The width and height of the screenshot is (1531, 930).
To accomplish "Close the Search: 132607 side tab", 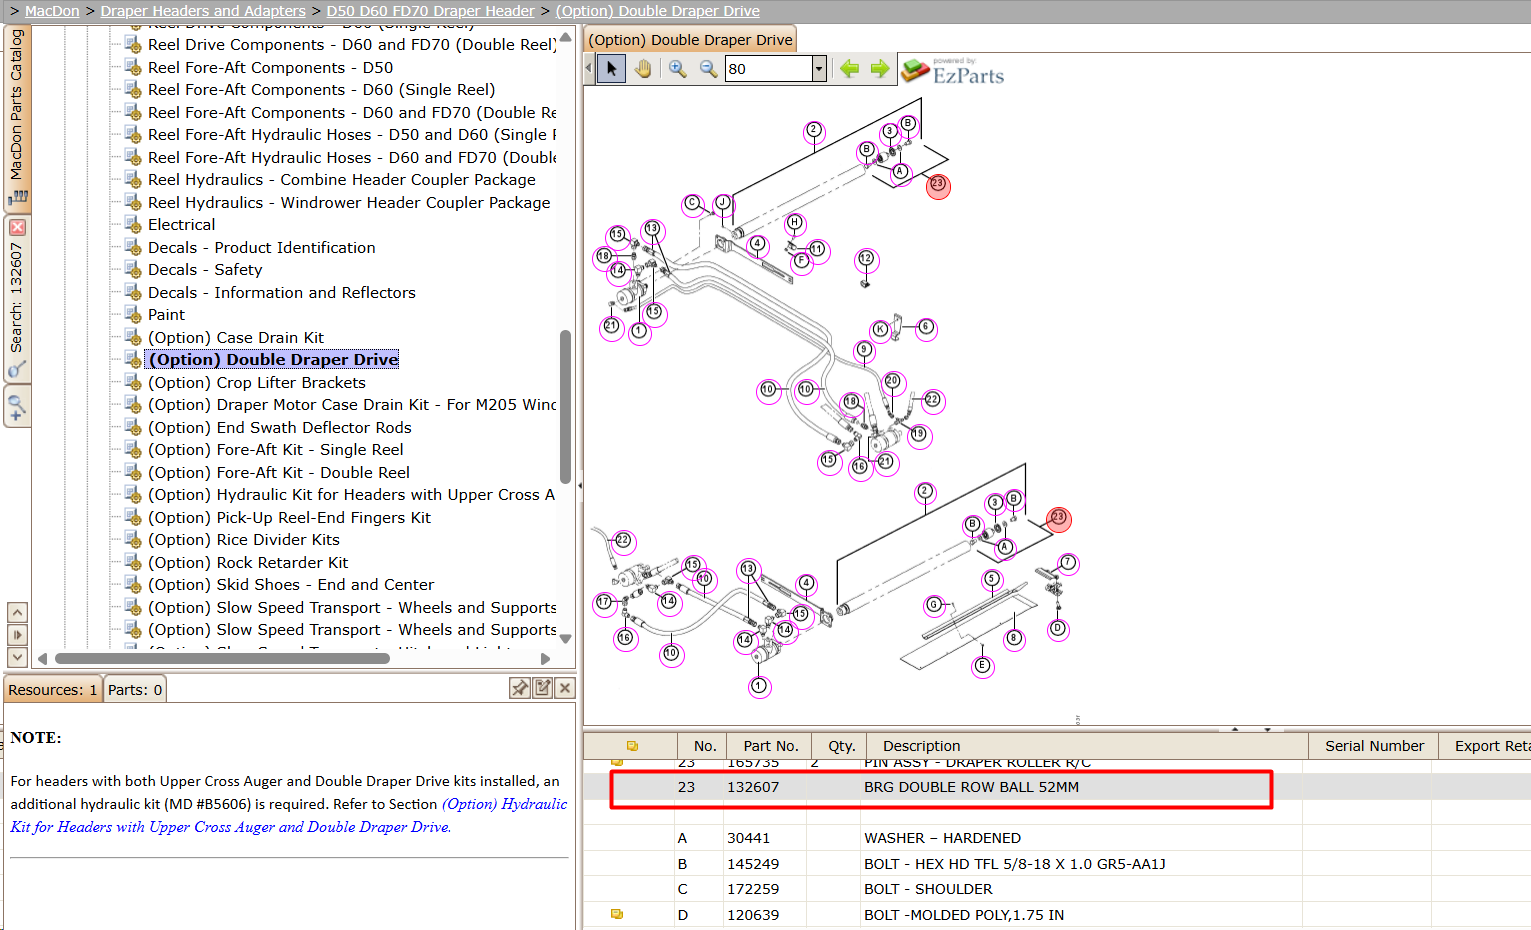I will [17, 228].
